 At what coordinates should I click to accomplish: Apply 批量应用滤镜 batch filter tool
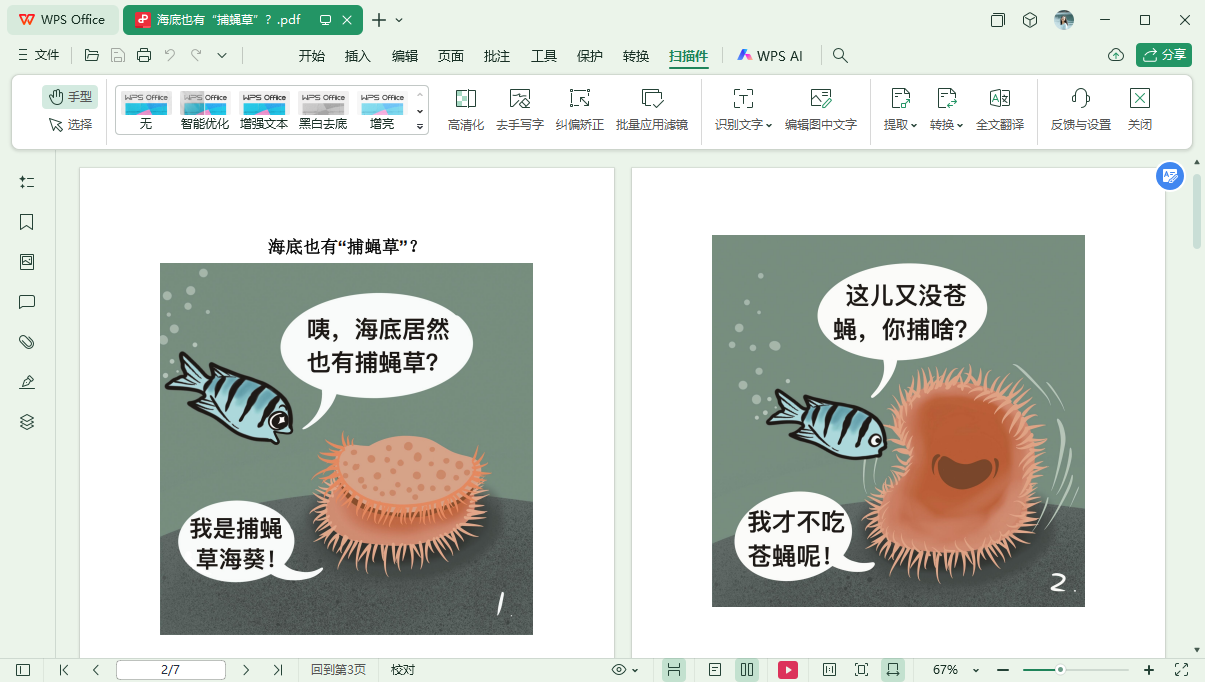[x=652, y=108]
